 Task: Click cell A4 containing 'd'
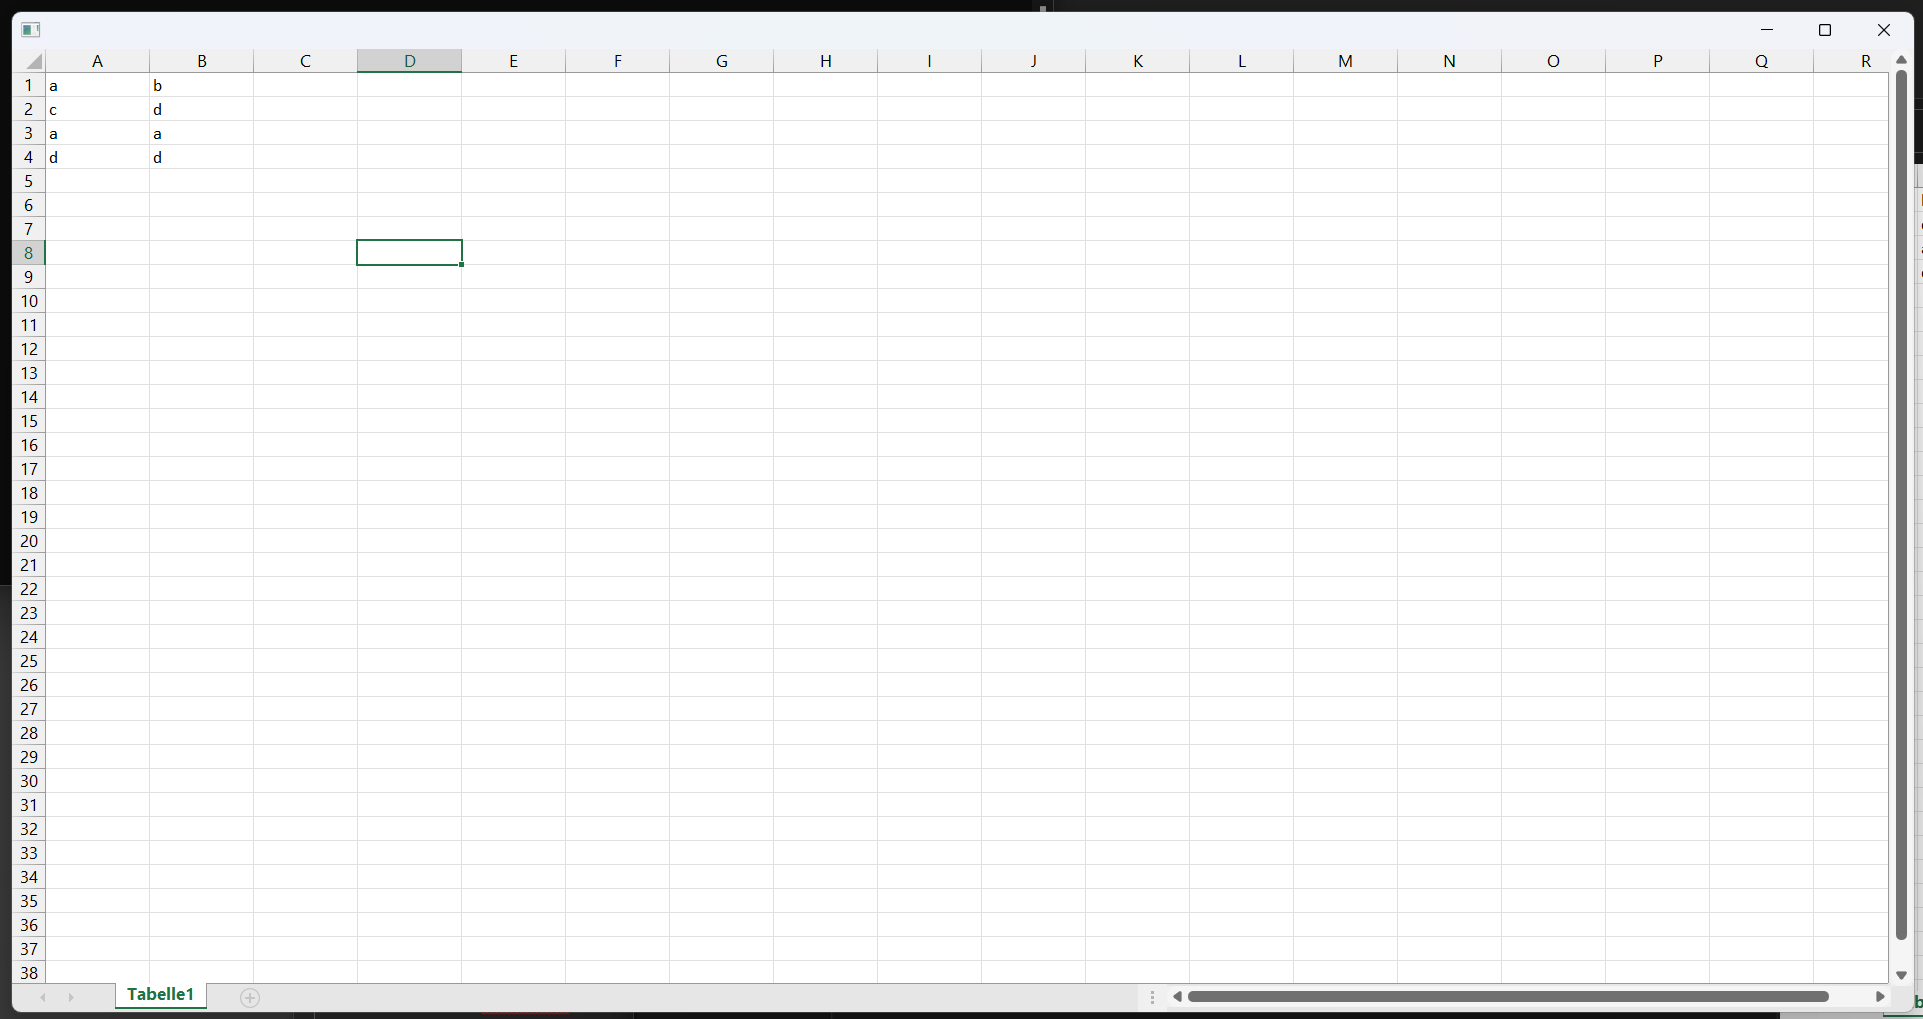tap(98, 157)
